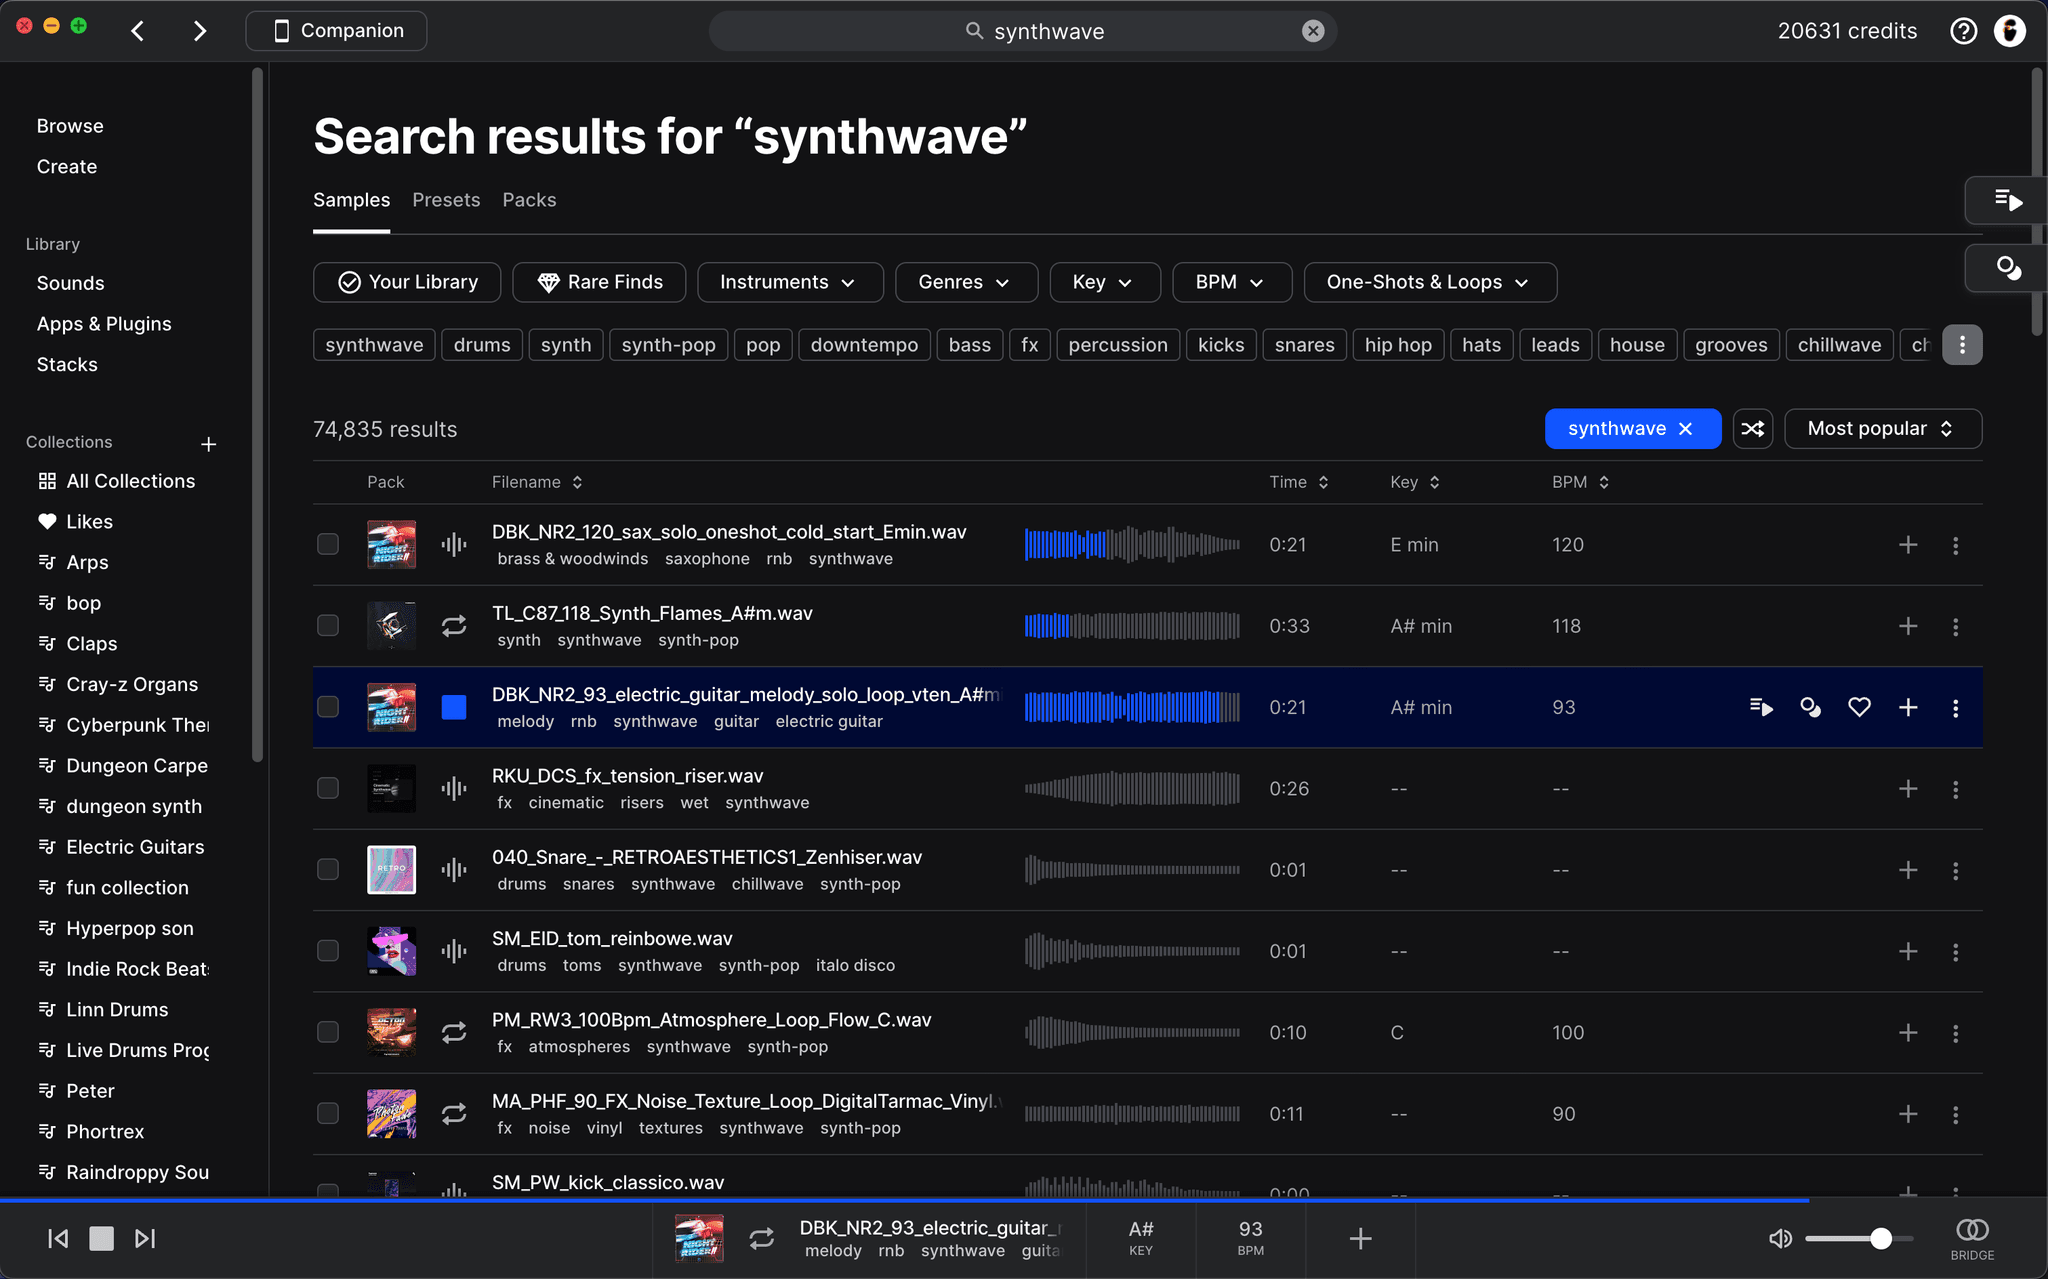Sort results by Time column
2048x1279 pixels.
pos(1299,482)
